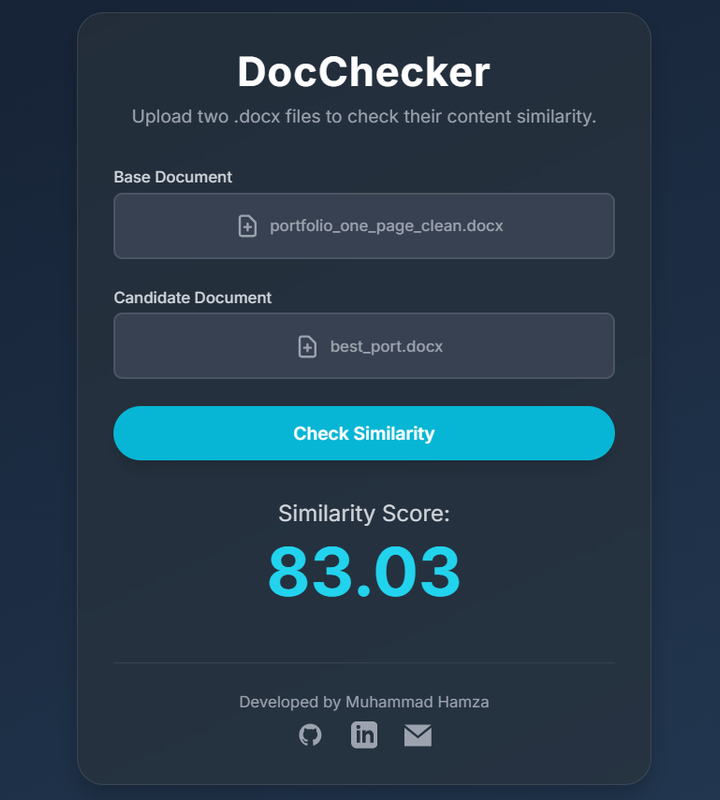720x800 pixels.
Task: Open the developer's GitHub profile icon
Action: coord(310,735)
